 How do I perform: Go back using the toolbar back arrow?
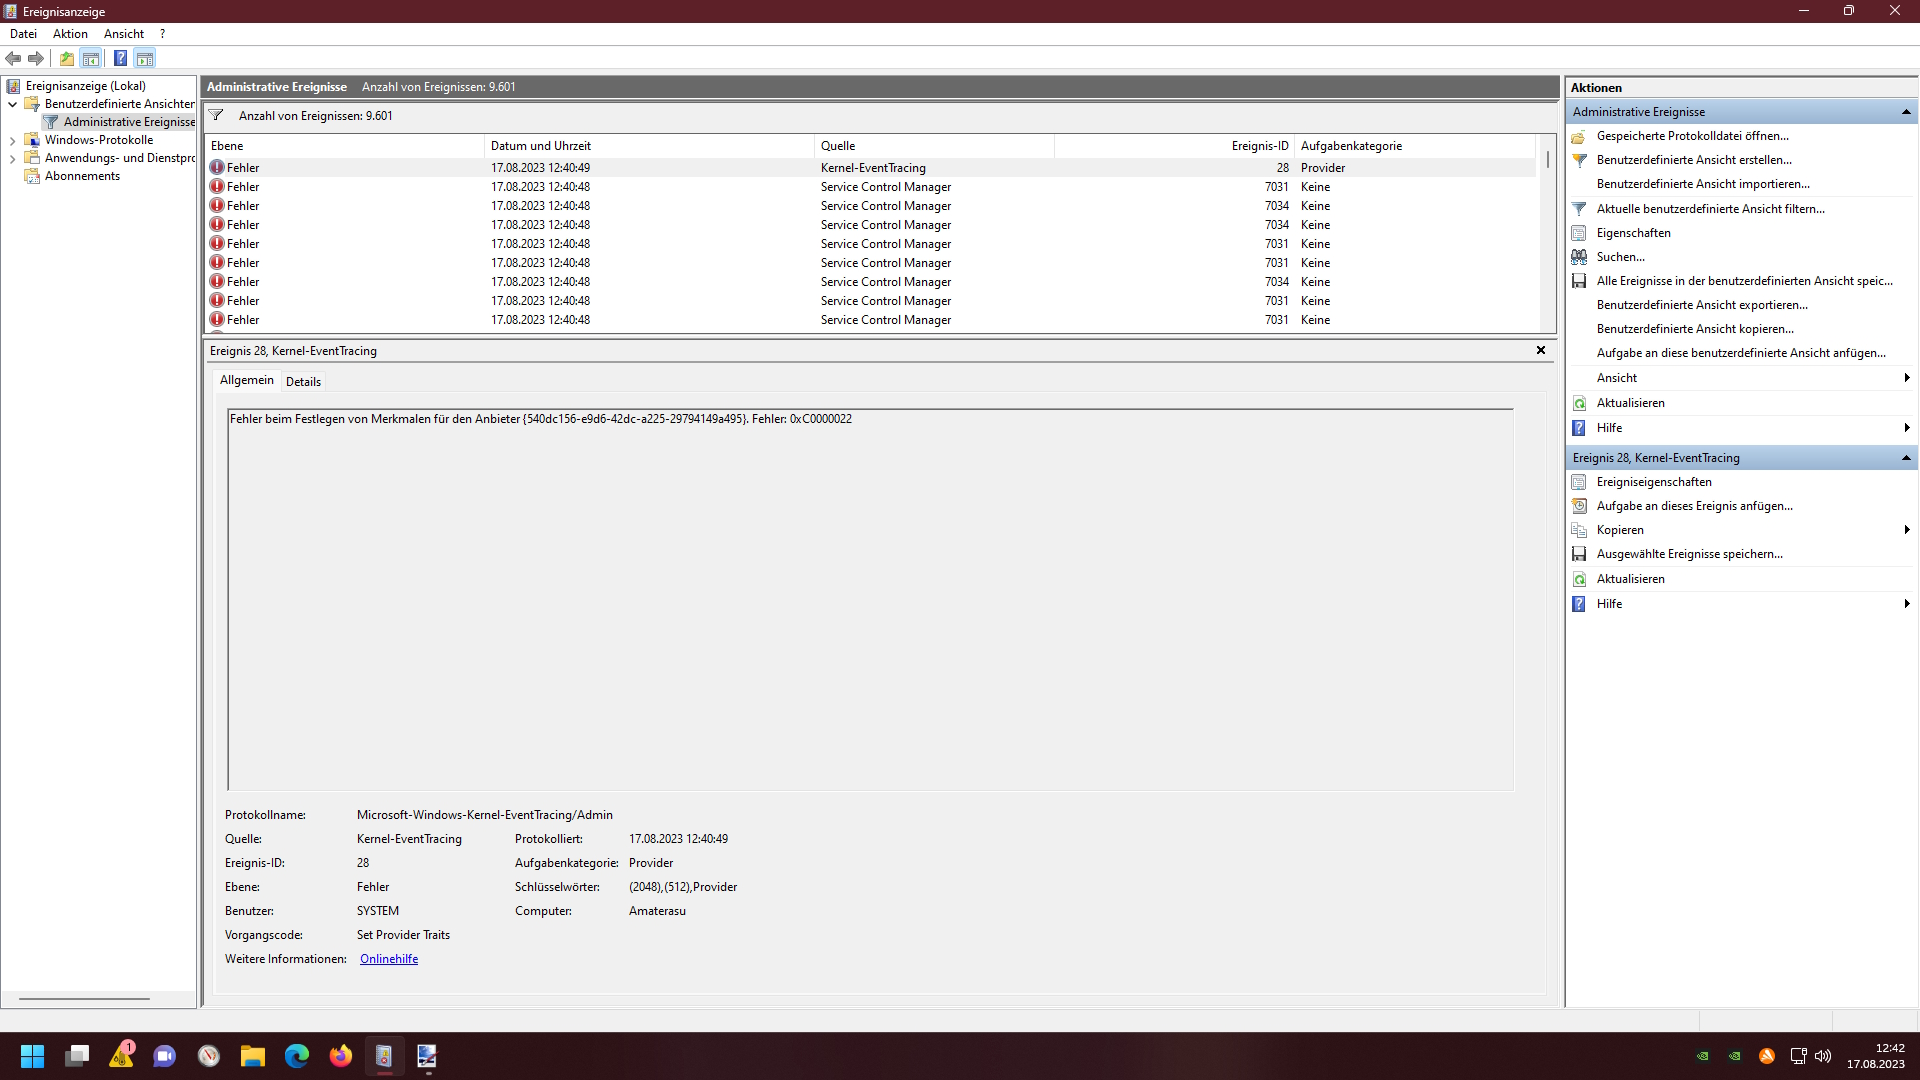13,58
